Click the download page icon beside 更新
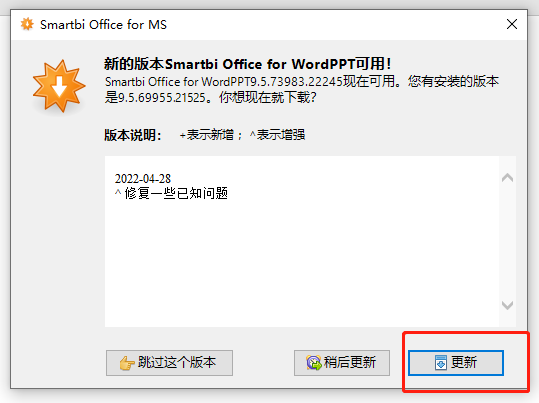539x403 pixels. click(441, 363)
